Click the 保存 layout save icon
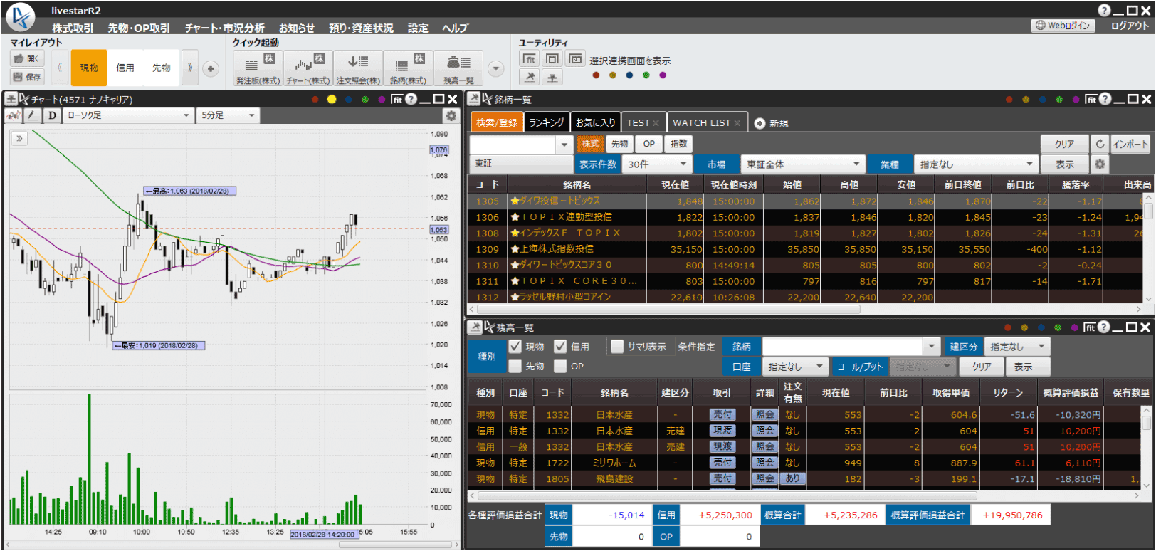 point(28,75)
